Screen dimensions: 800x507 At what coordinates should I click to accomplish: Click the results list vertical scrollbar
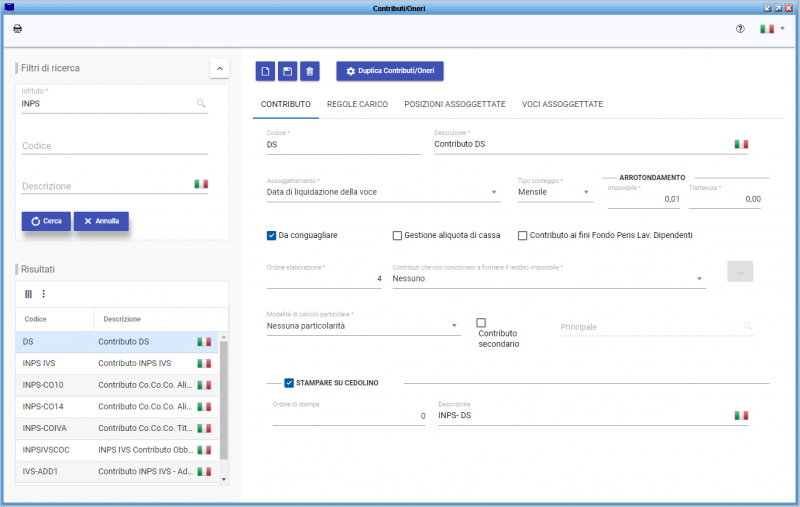tap(224, 400)
